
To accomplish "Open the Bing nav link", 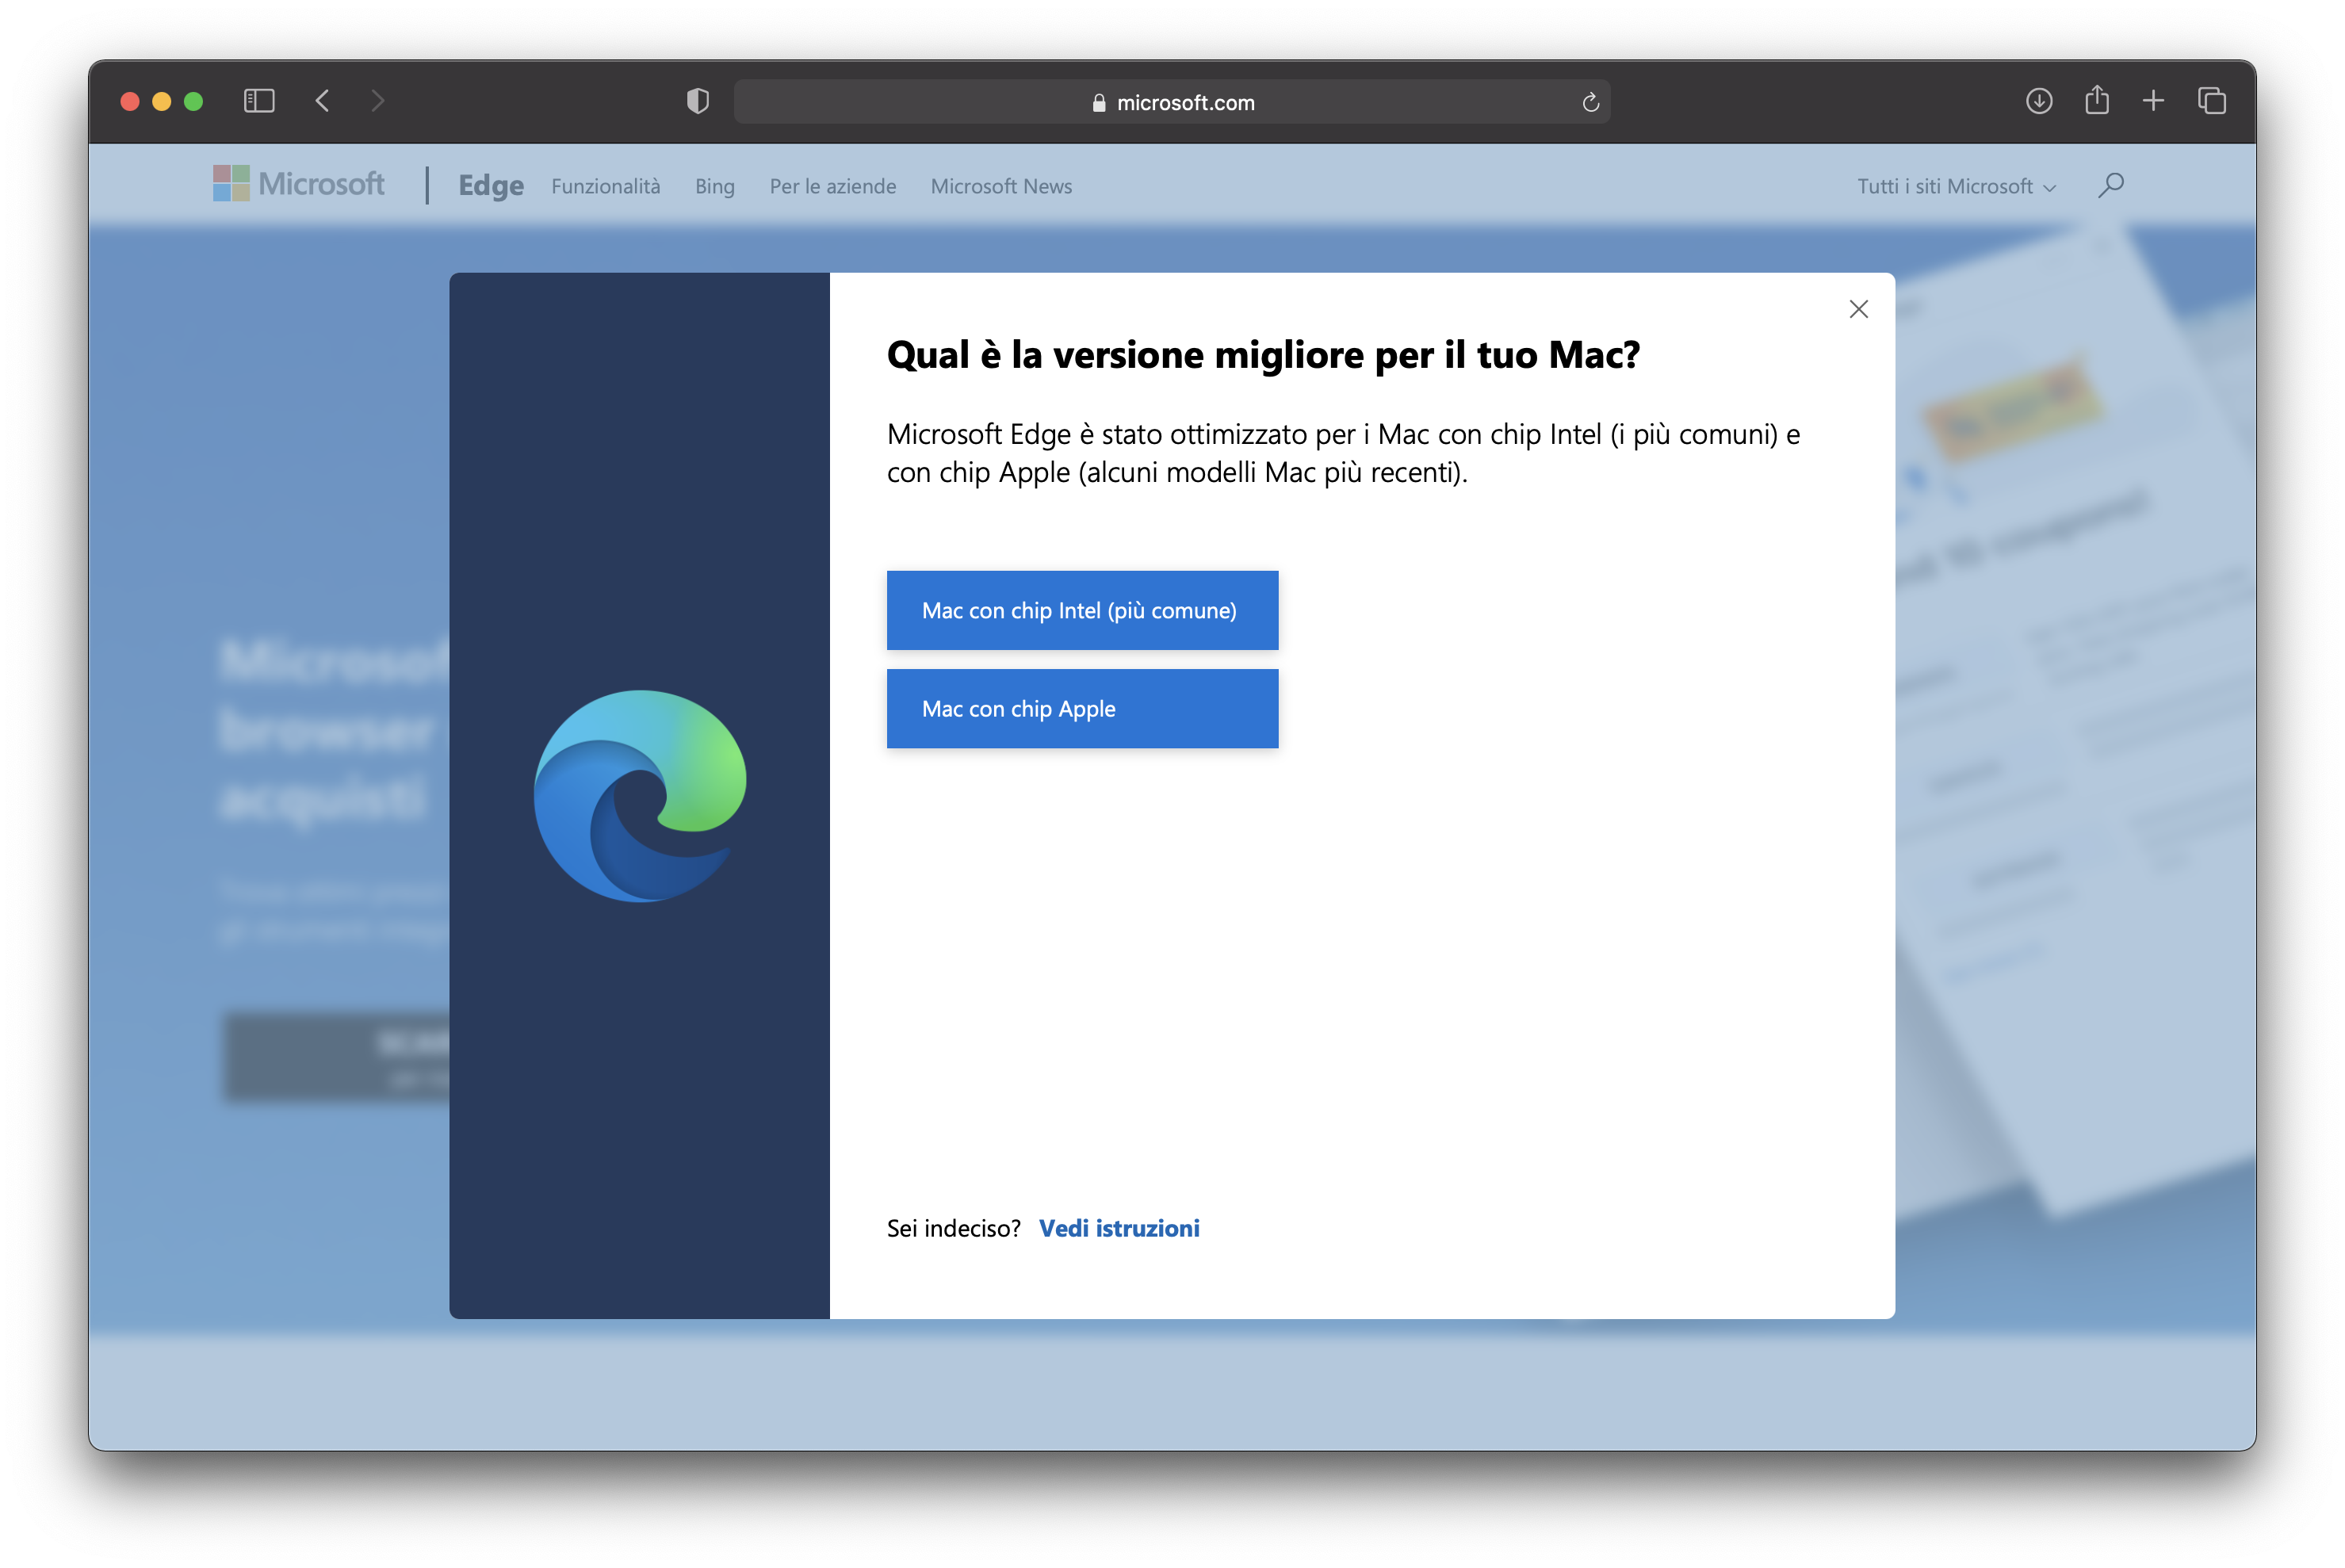I will pyautogui.click(x=715, y=187).
